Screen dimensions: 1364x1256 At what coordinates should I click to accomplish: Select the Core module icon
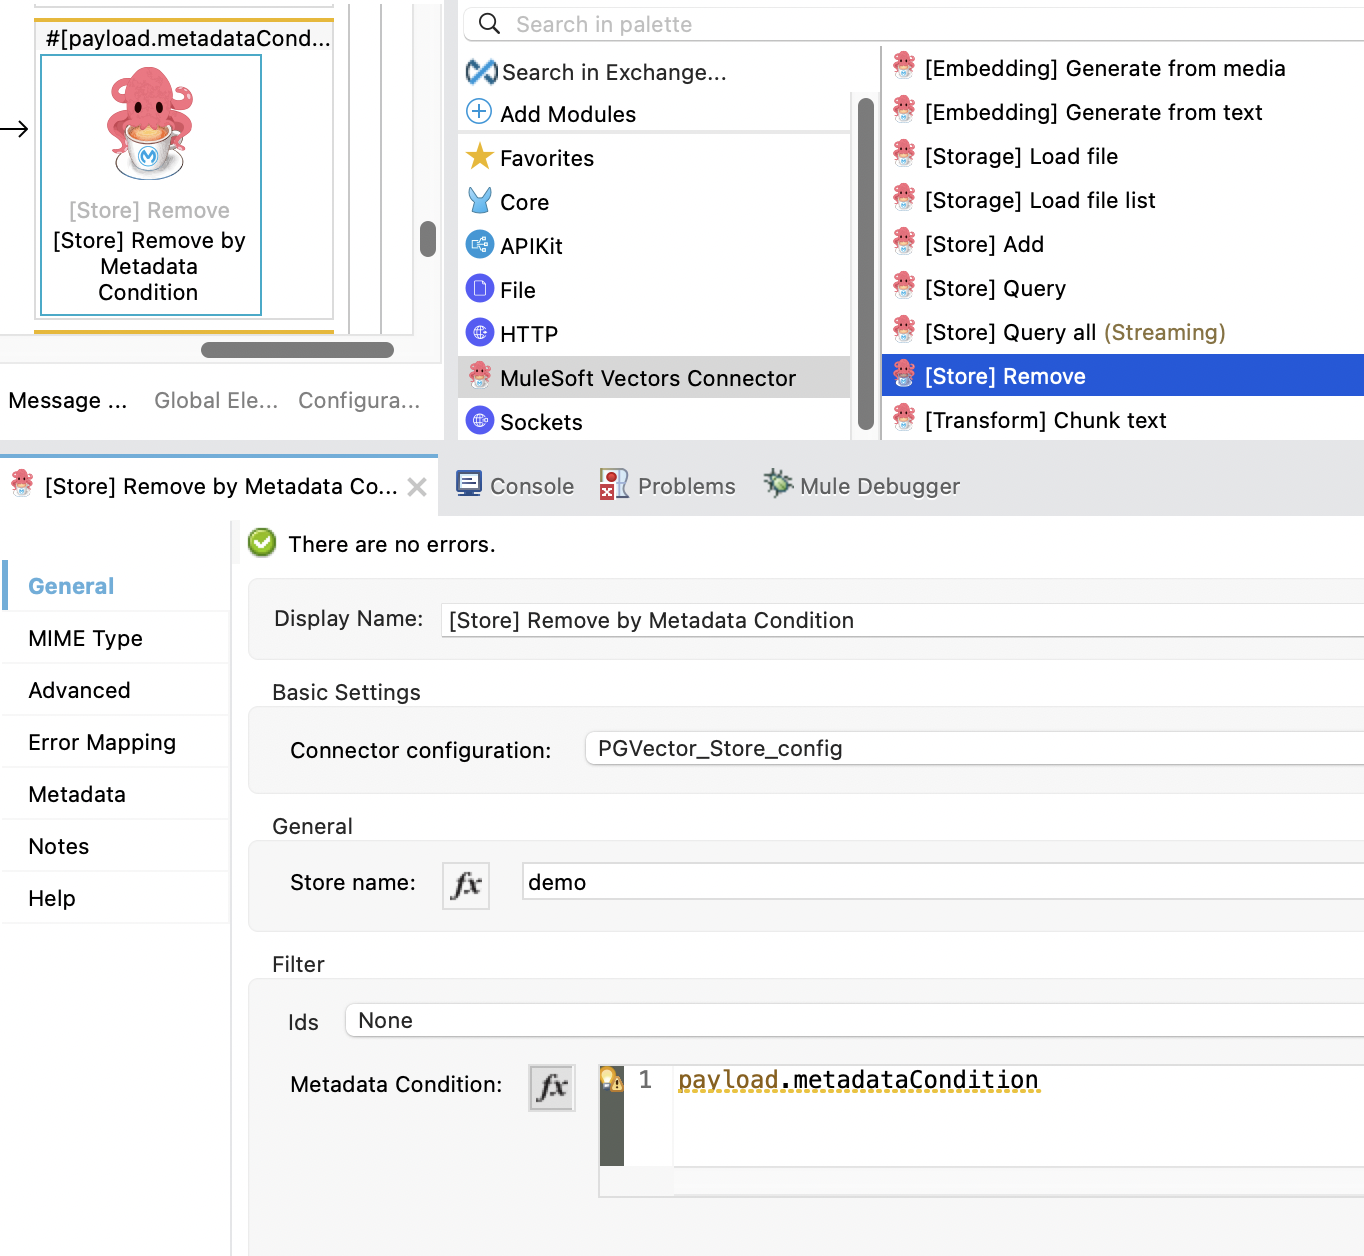(480, 200)
